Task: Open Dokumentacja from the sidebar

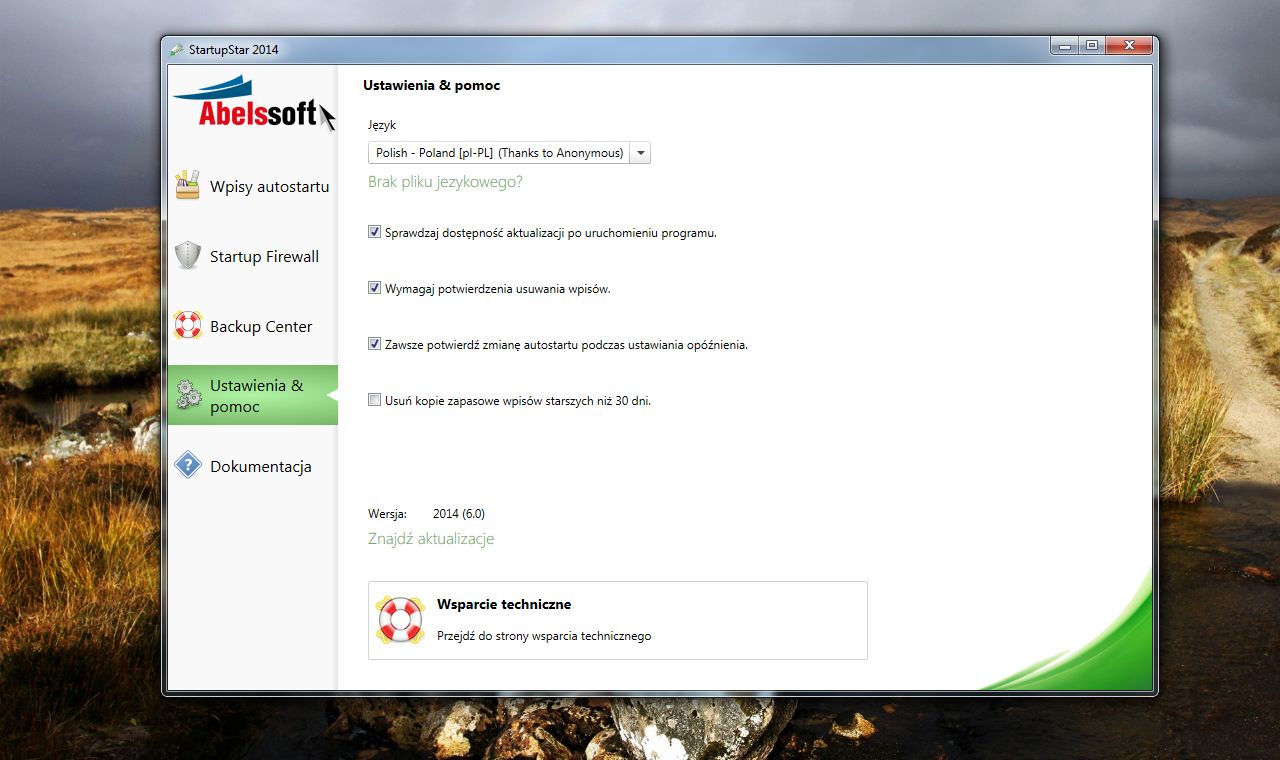Action: 252,465
